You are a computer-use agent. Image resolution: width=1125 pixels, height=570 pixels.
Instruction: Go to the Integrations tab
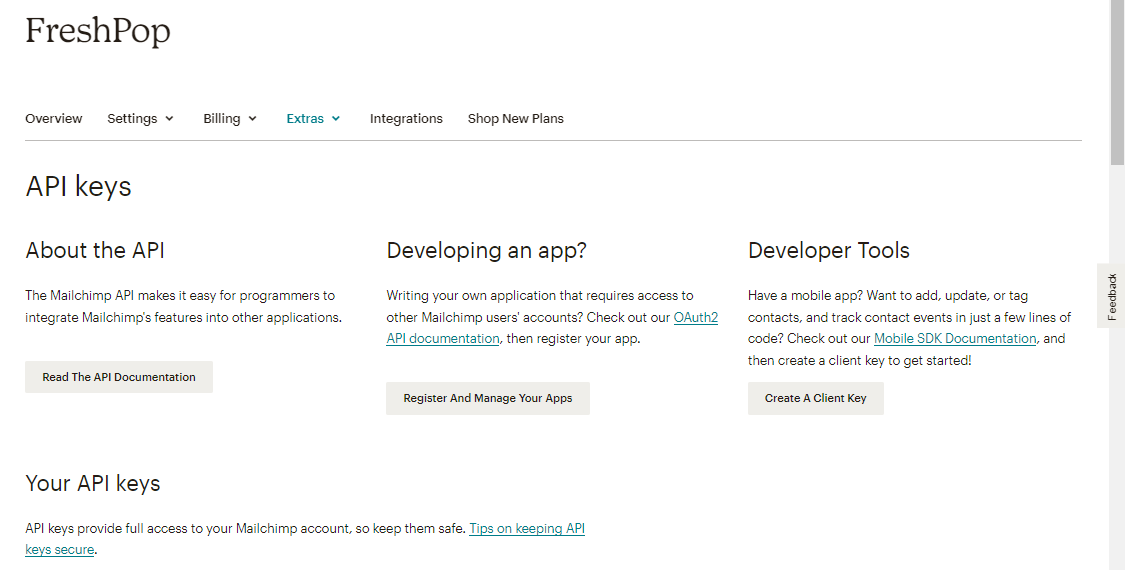[406, 118]
